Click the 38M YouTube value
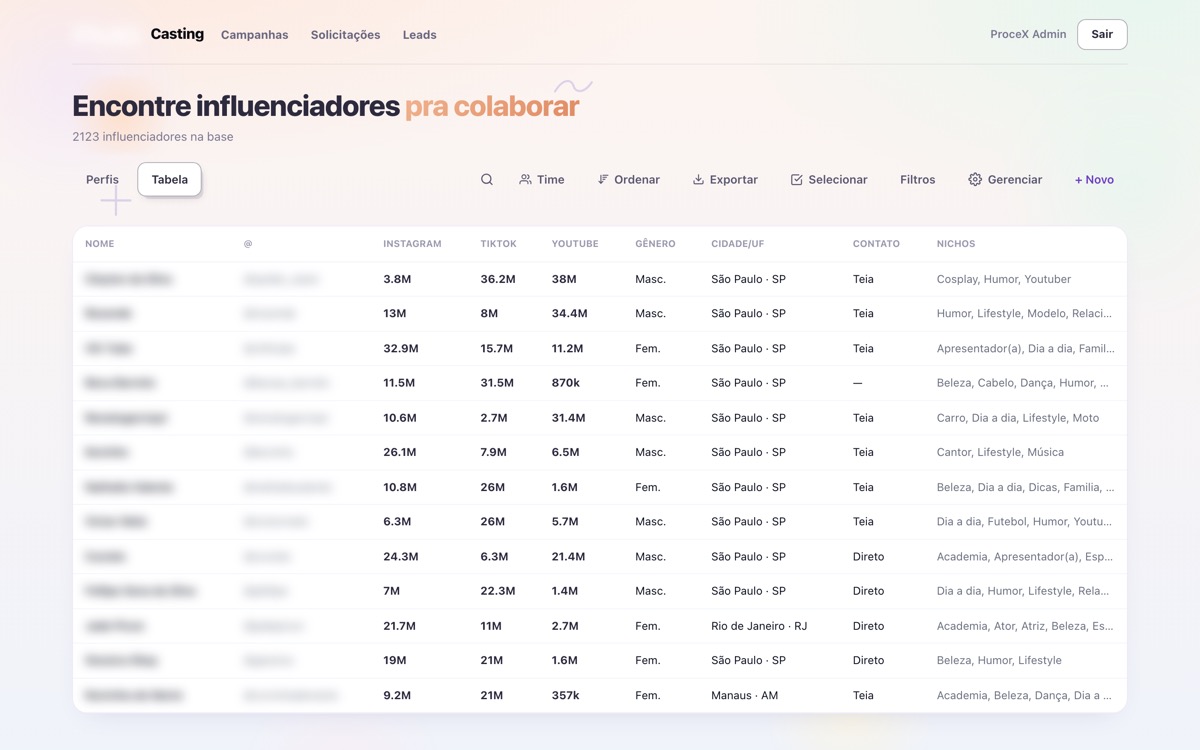Image resolution: width=1200 pixels, height=750 pixels. pyautogui.click(x=564, y=279)
